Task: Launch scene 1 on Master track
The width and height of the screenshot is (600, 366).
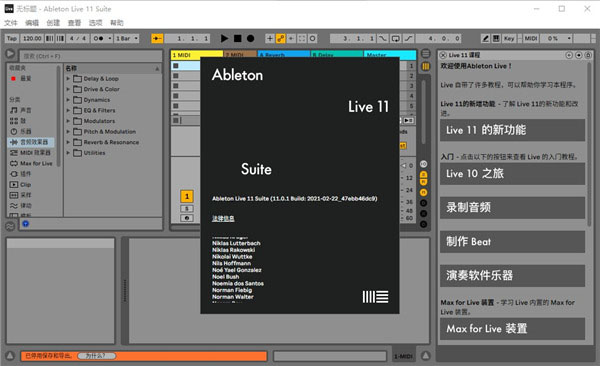Action: (x=408, y=66)
